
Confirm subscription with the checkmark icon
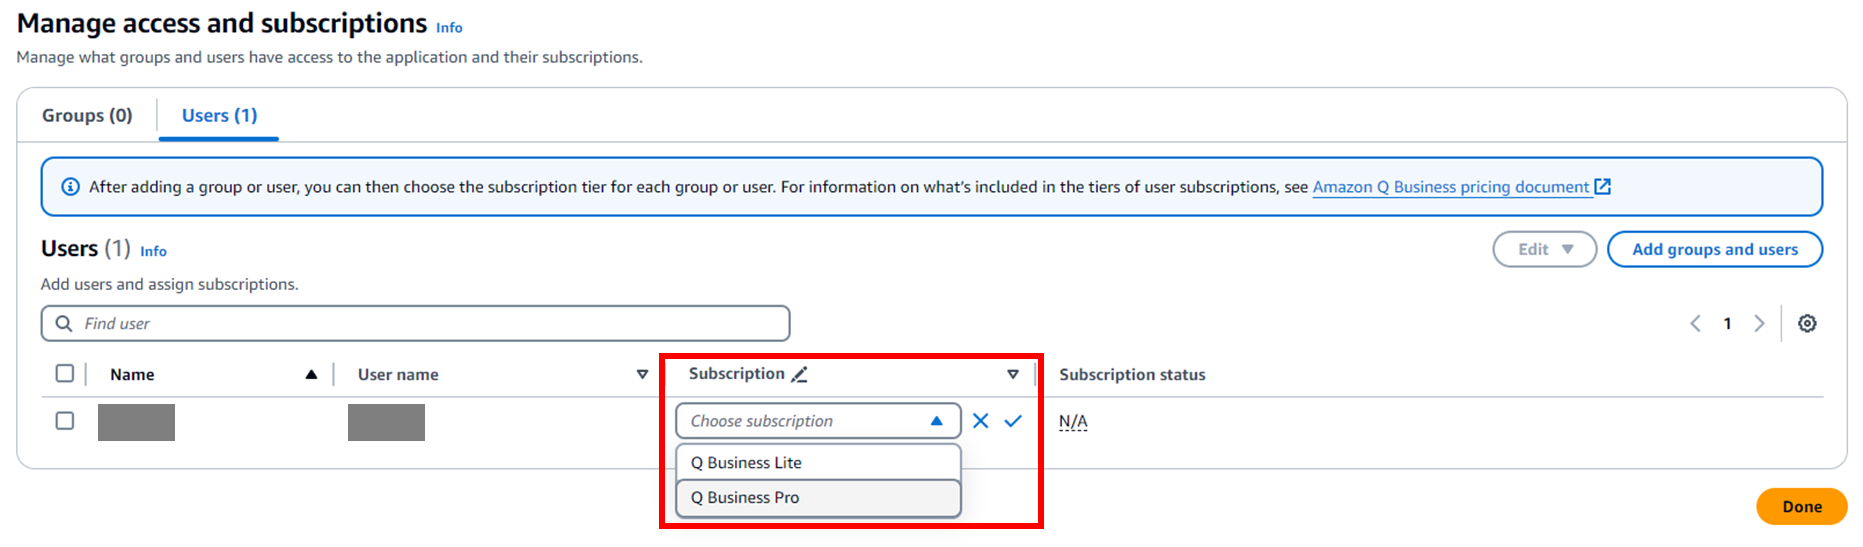click(1013, 421)
